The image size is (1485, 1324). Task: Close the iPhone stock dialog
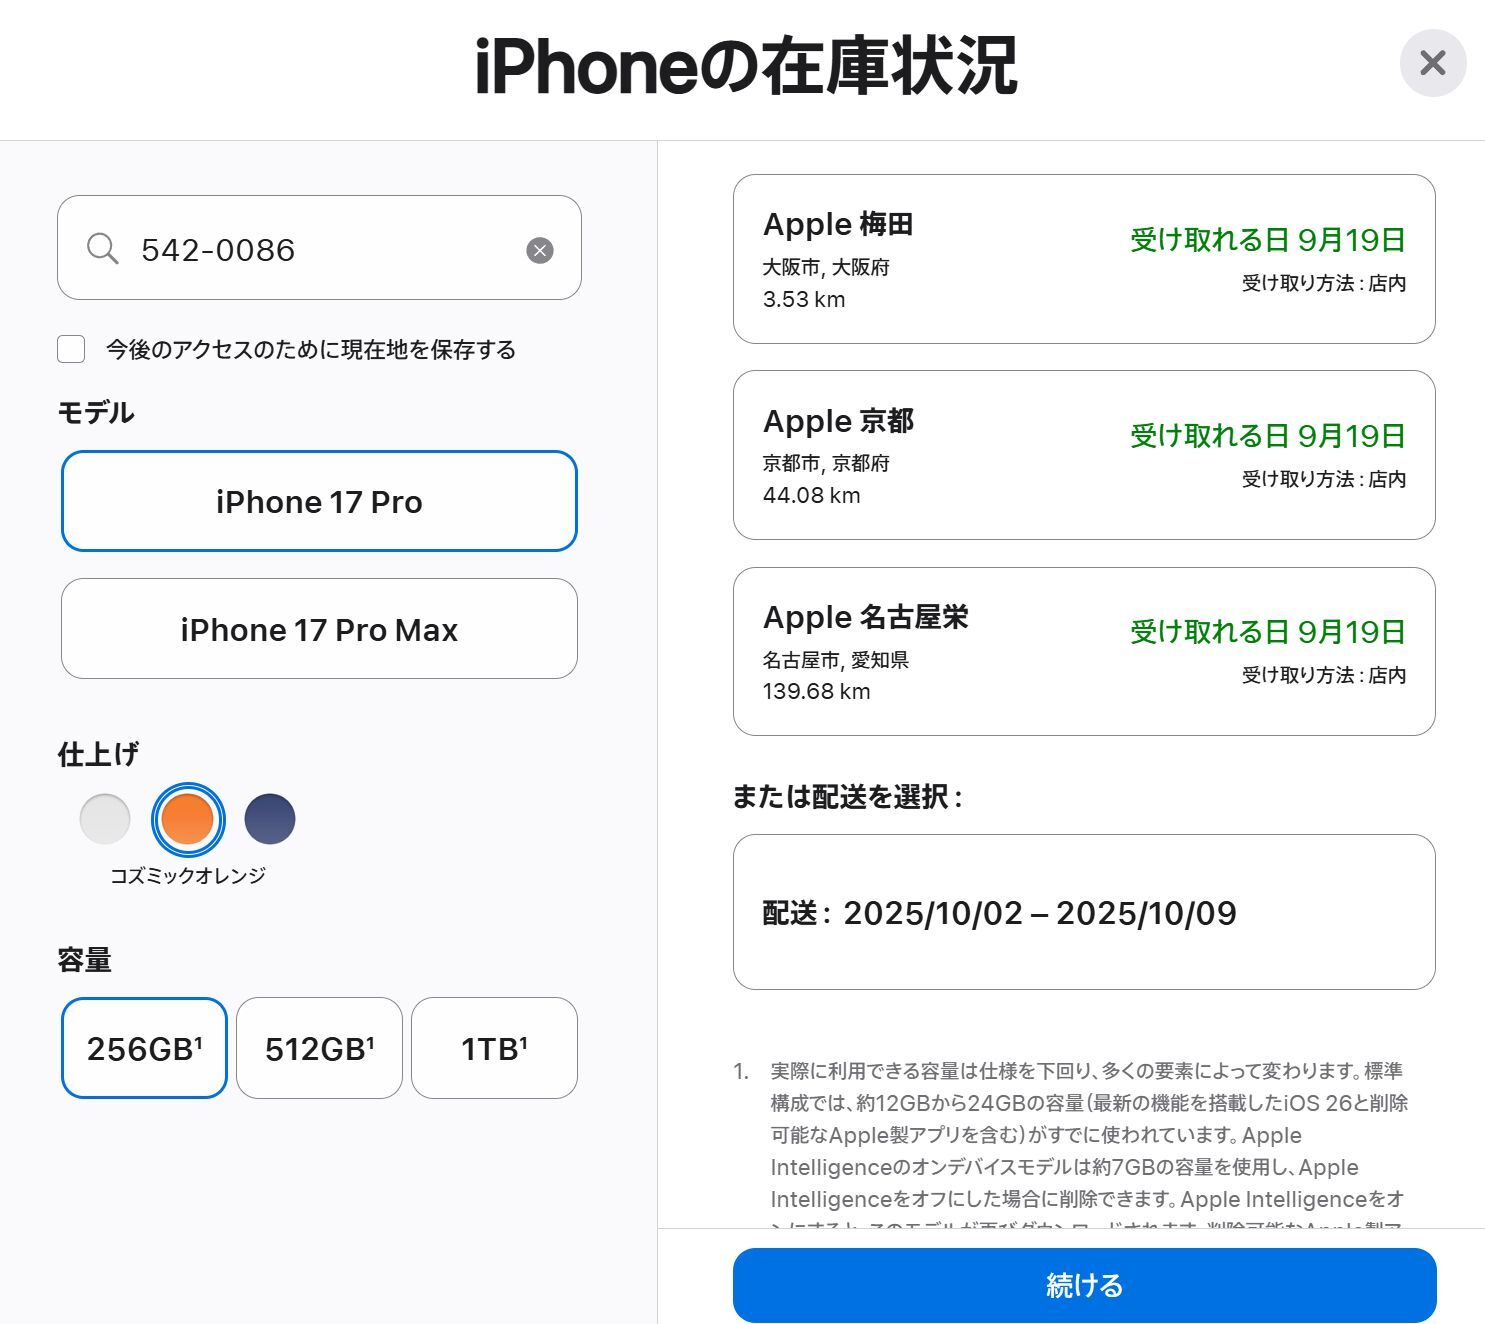(1432, 64)
